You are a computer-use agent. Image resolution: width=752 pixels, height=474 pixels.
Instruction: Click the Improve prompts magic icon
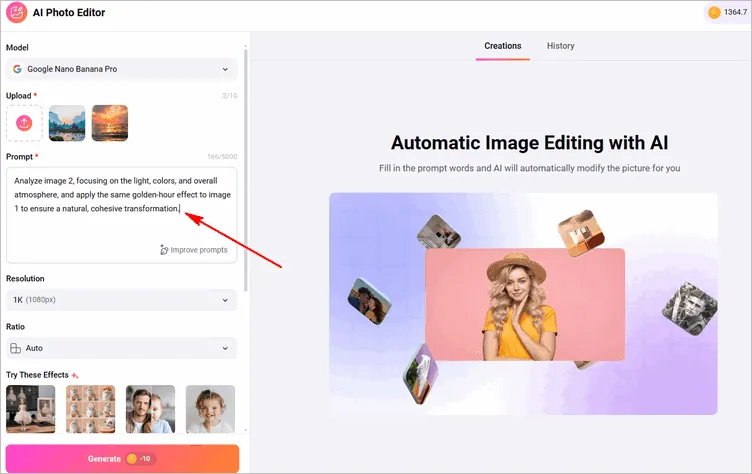click(x=164, y=250)
